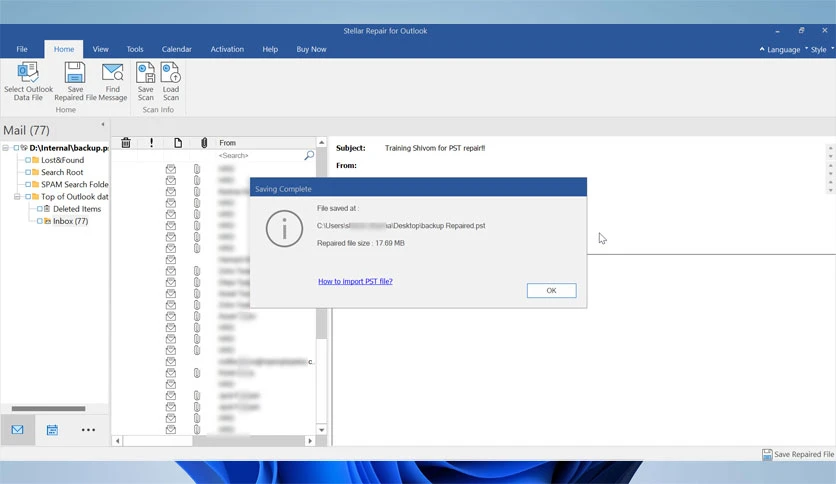This screenshot has height=484, width=836.
Task: Click Save Repaired File ribbon icon
Action: 75,72
